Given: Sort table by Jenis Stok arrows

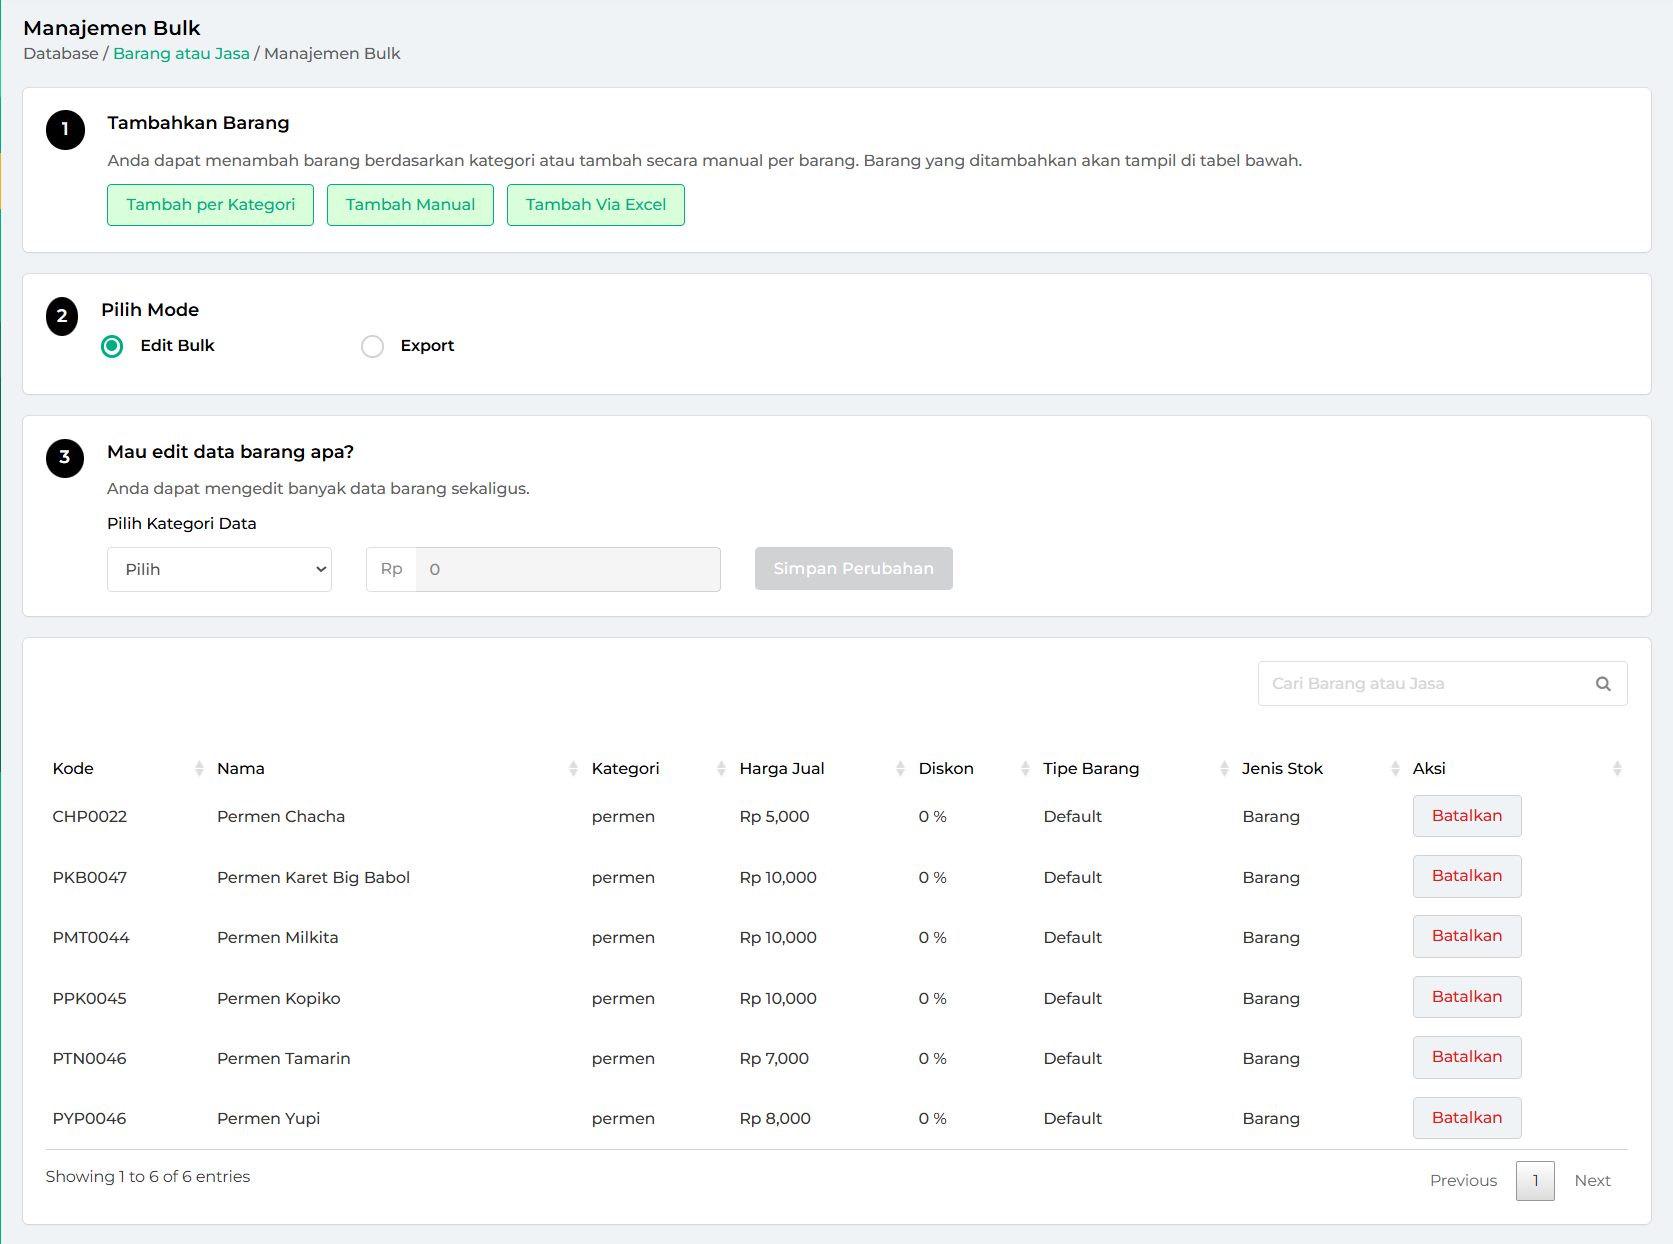Looking at the screenshot, I should [x=1395, y=769].
